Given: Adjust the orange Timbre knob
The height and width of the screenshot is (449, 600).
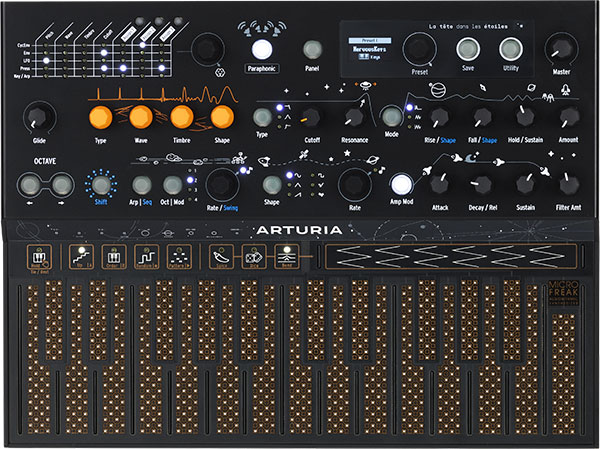Looking at the screenshot, I should click(x=182, y=117).
